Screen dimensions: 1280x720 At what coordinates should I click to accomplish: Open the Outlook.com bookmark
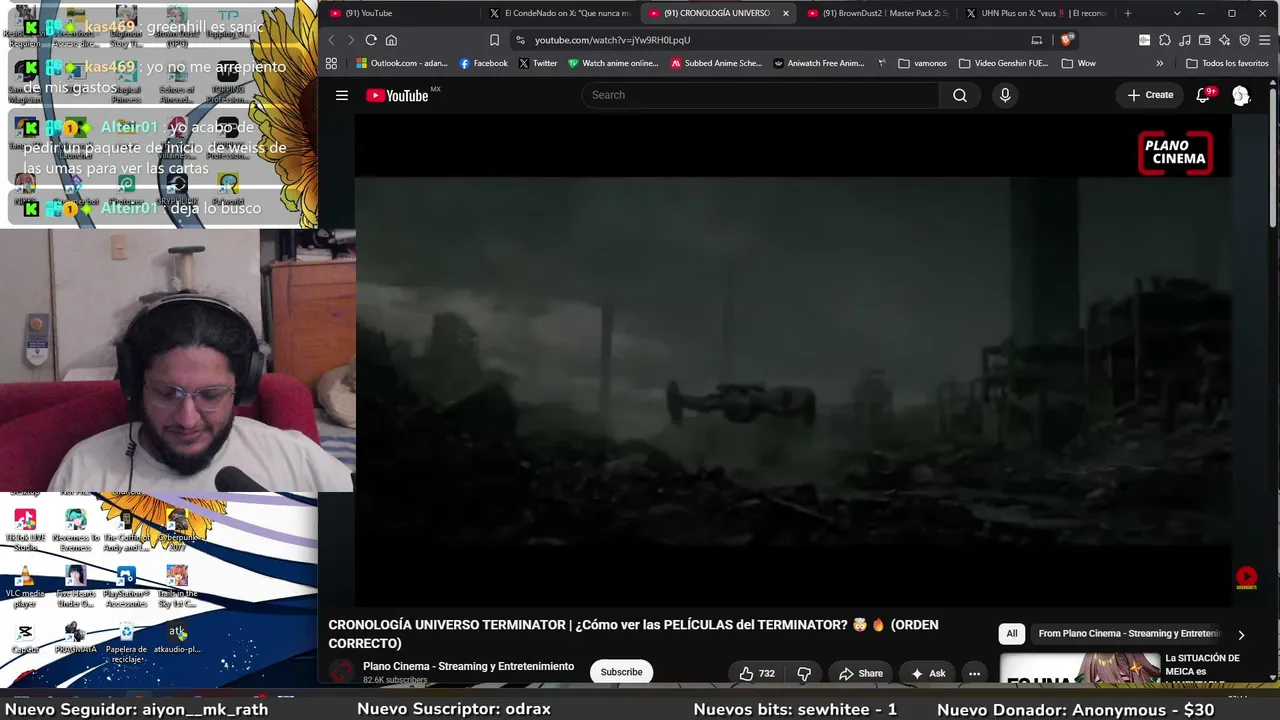(402, 63)
